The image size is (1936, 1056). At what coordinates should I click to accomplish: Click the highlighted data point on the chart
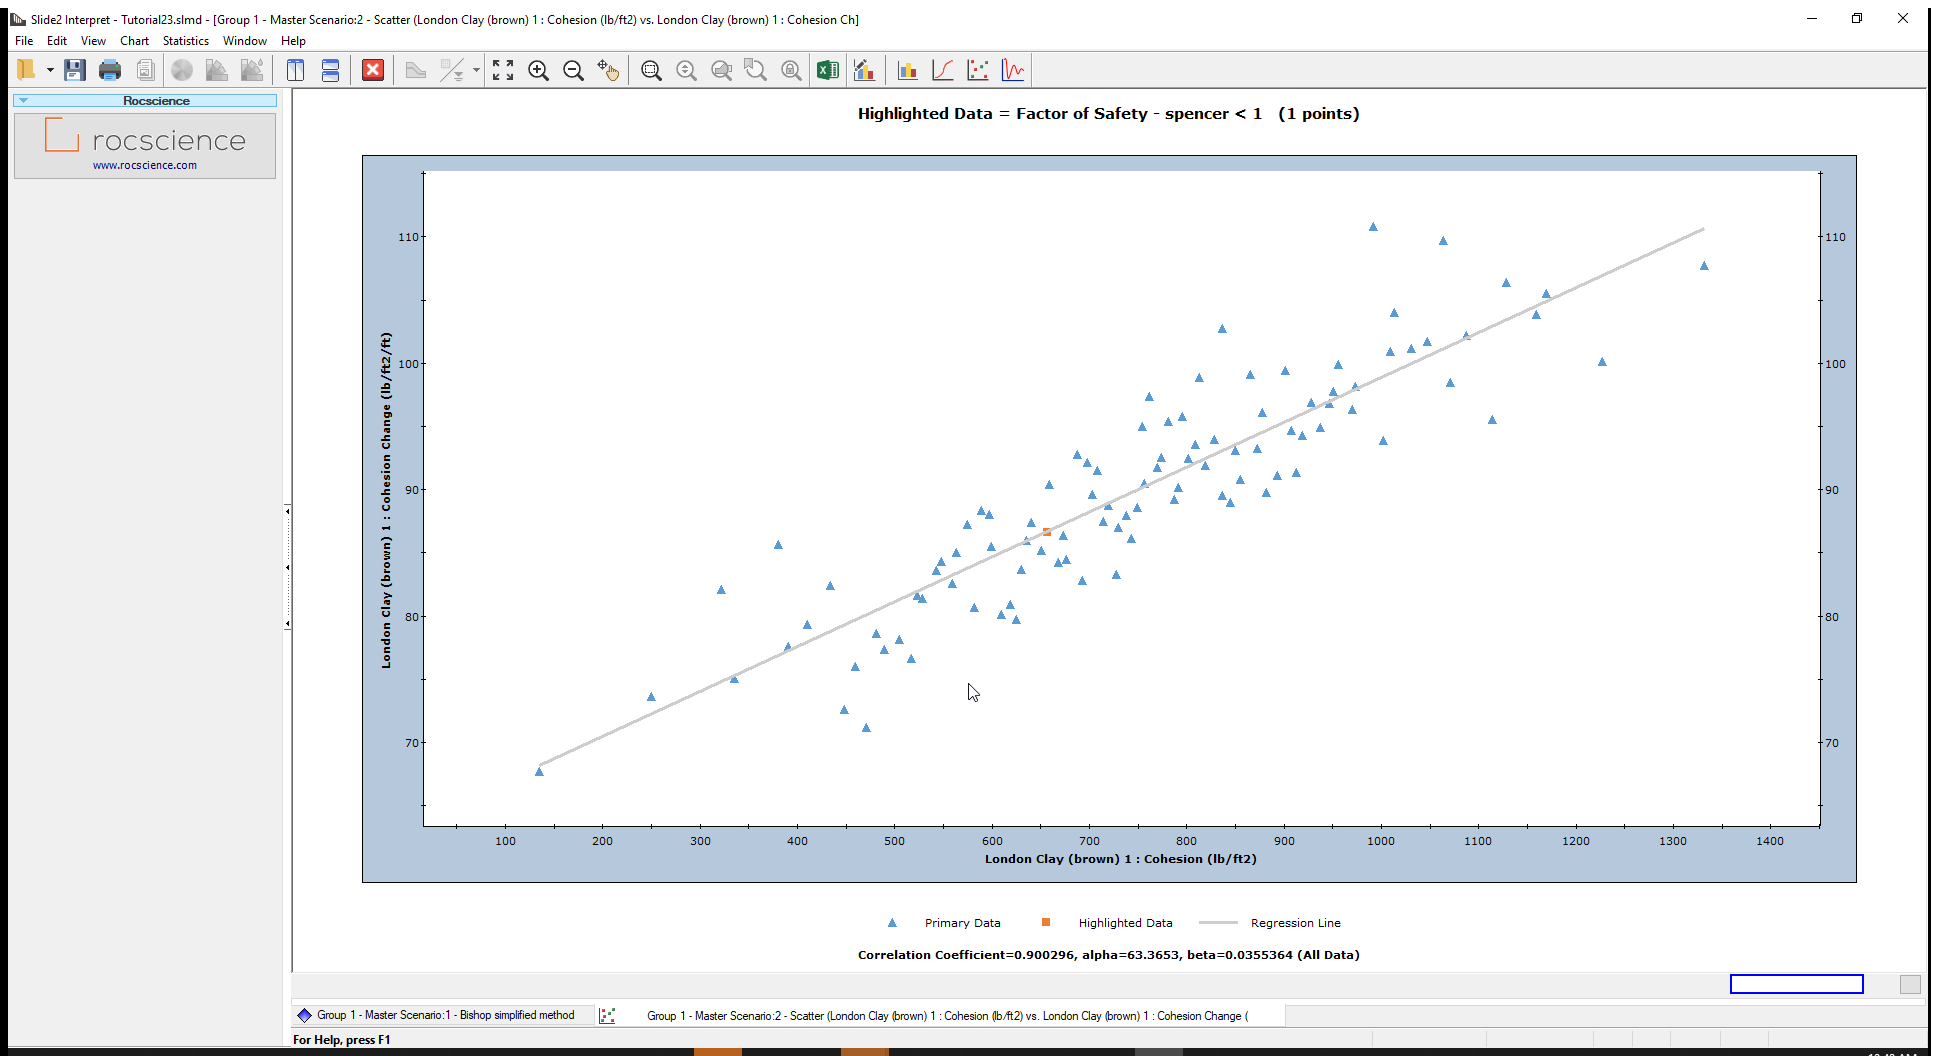(1046, 531)
